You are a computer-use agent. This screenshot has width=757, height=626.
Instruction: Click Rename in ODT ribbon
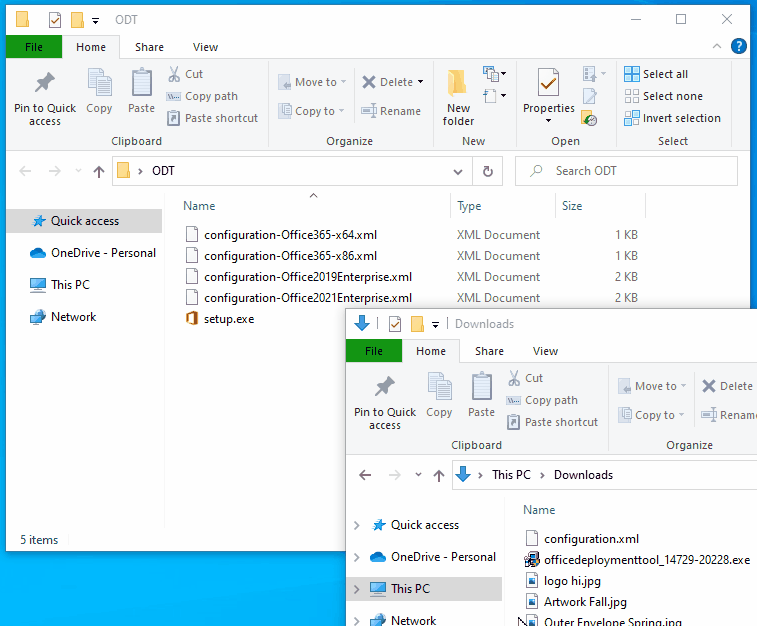pos(391,111)
